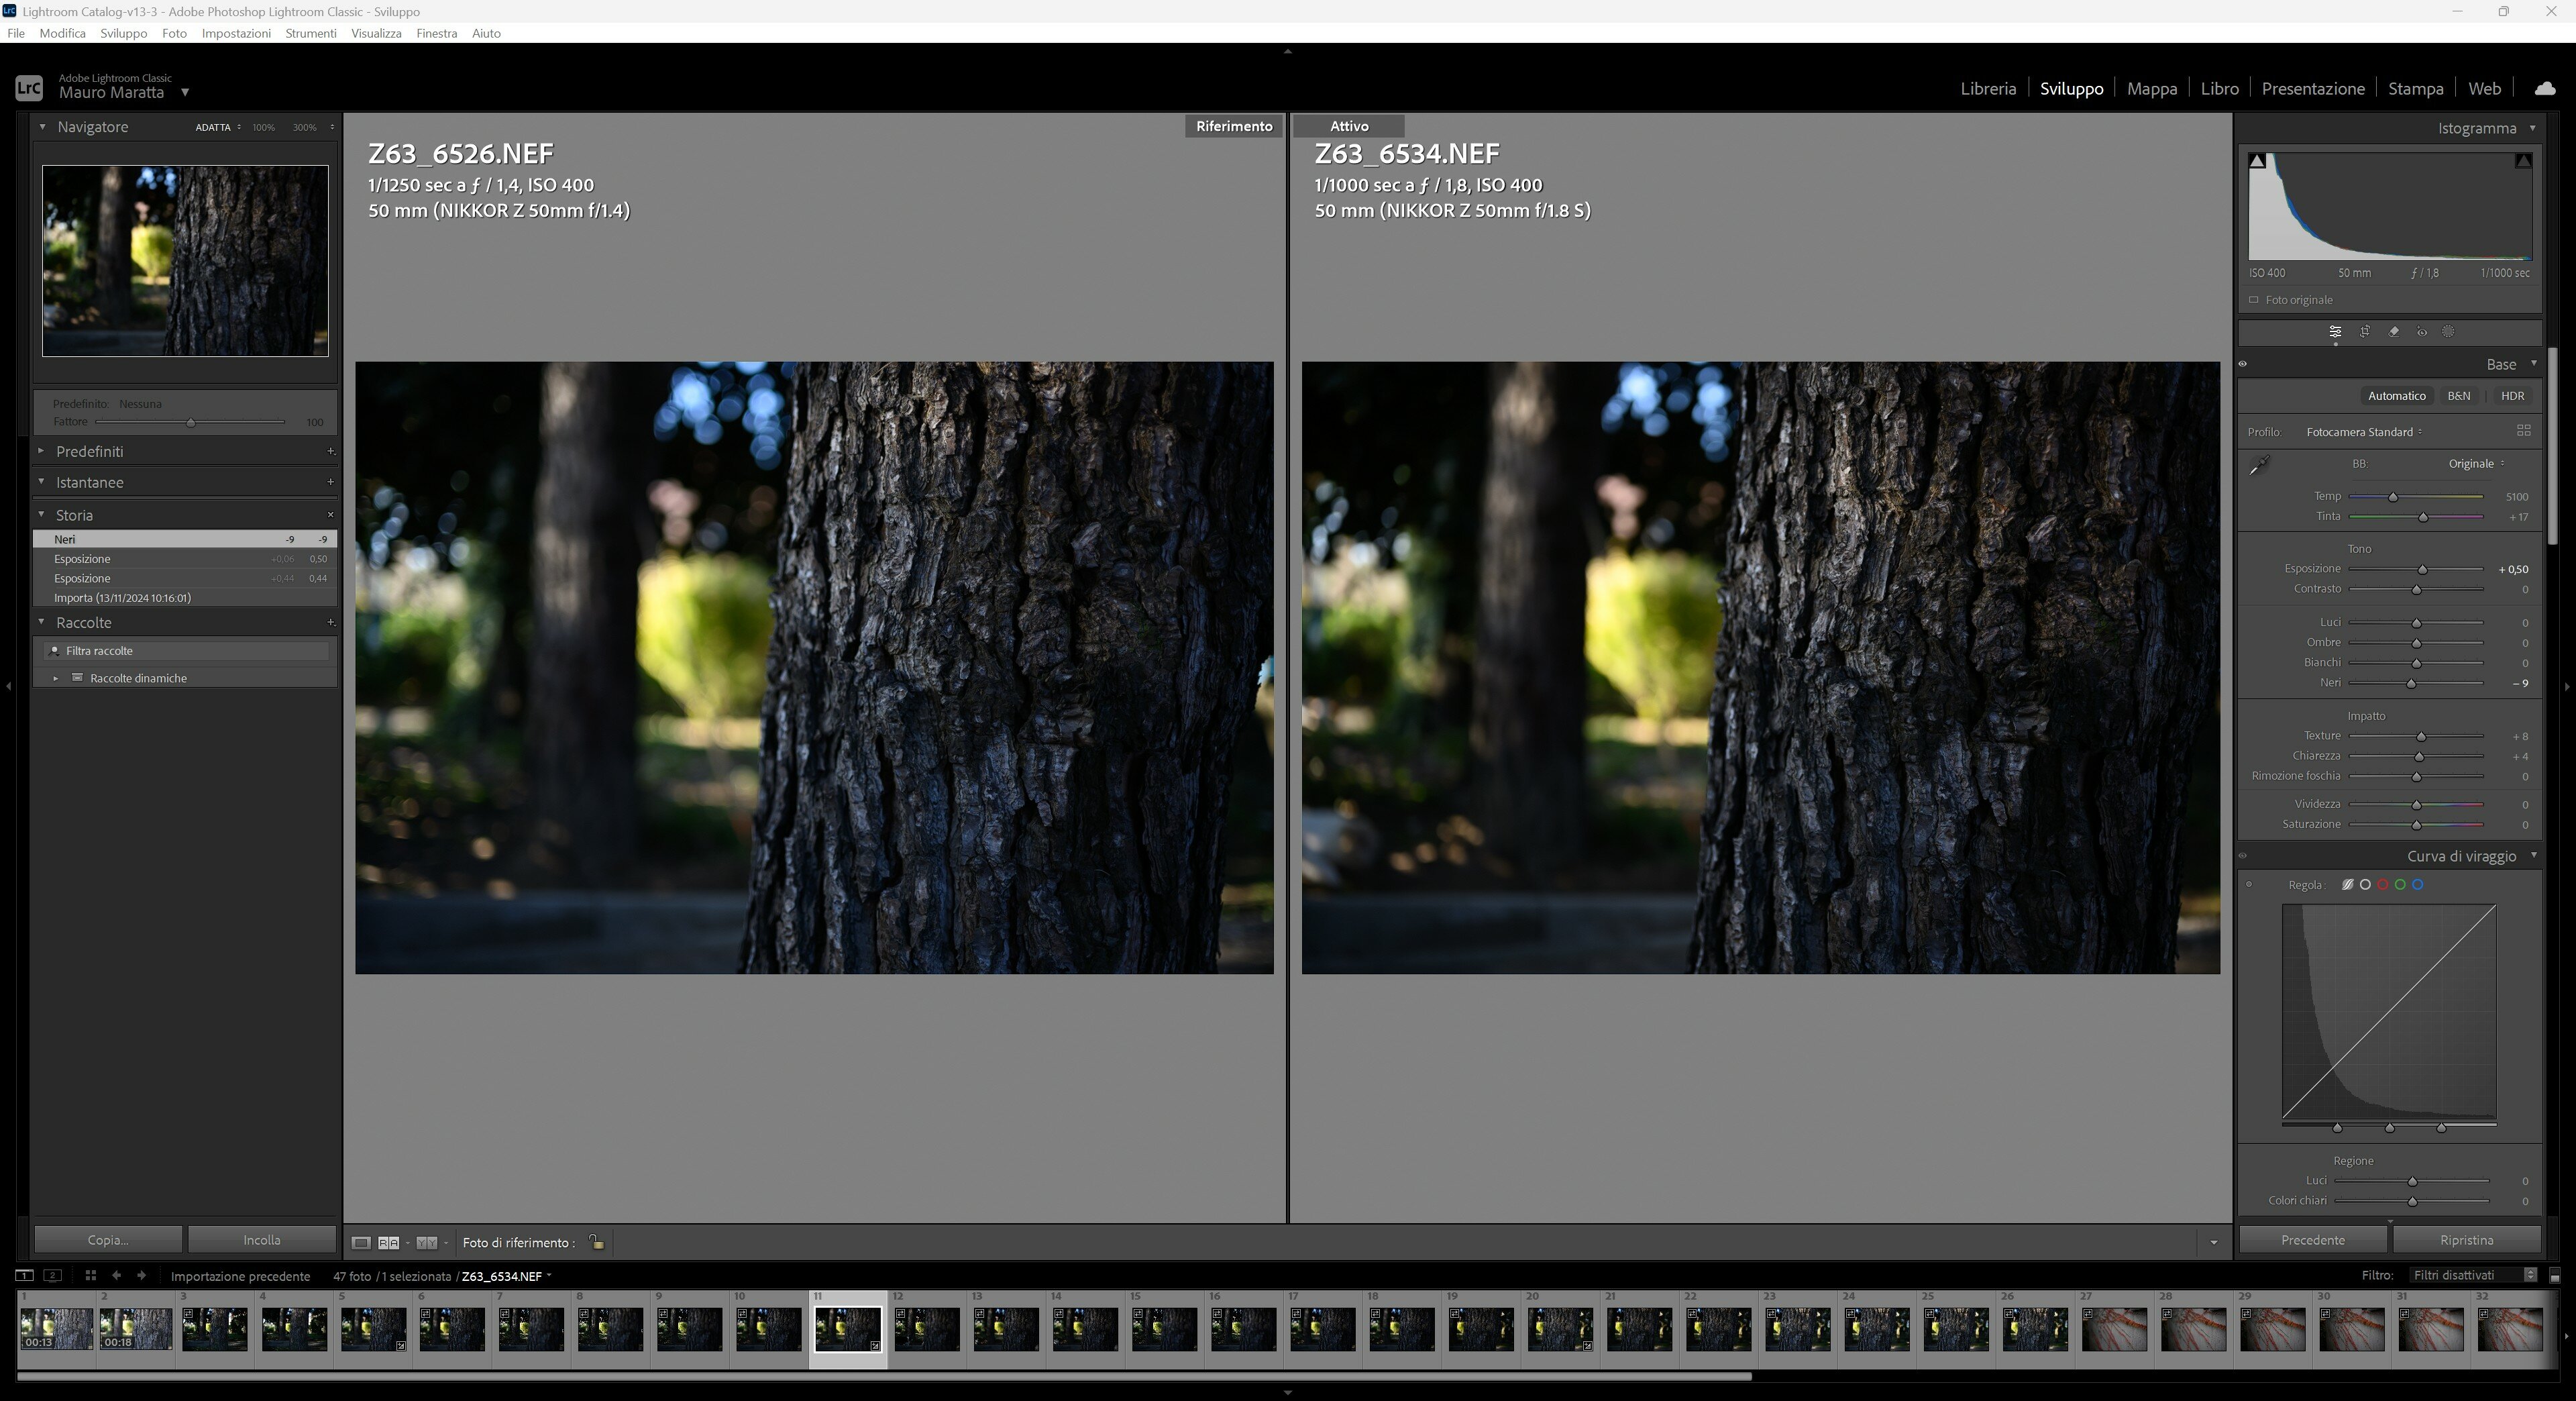Image resolution: width=2576 pixels, height=1401 pixels.
Task: Click the Esposizione slider handle
Action: (x=2422, y=570)
